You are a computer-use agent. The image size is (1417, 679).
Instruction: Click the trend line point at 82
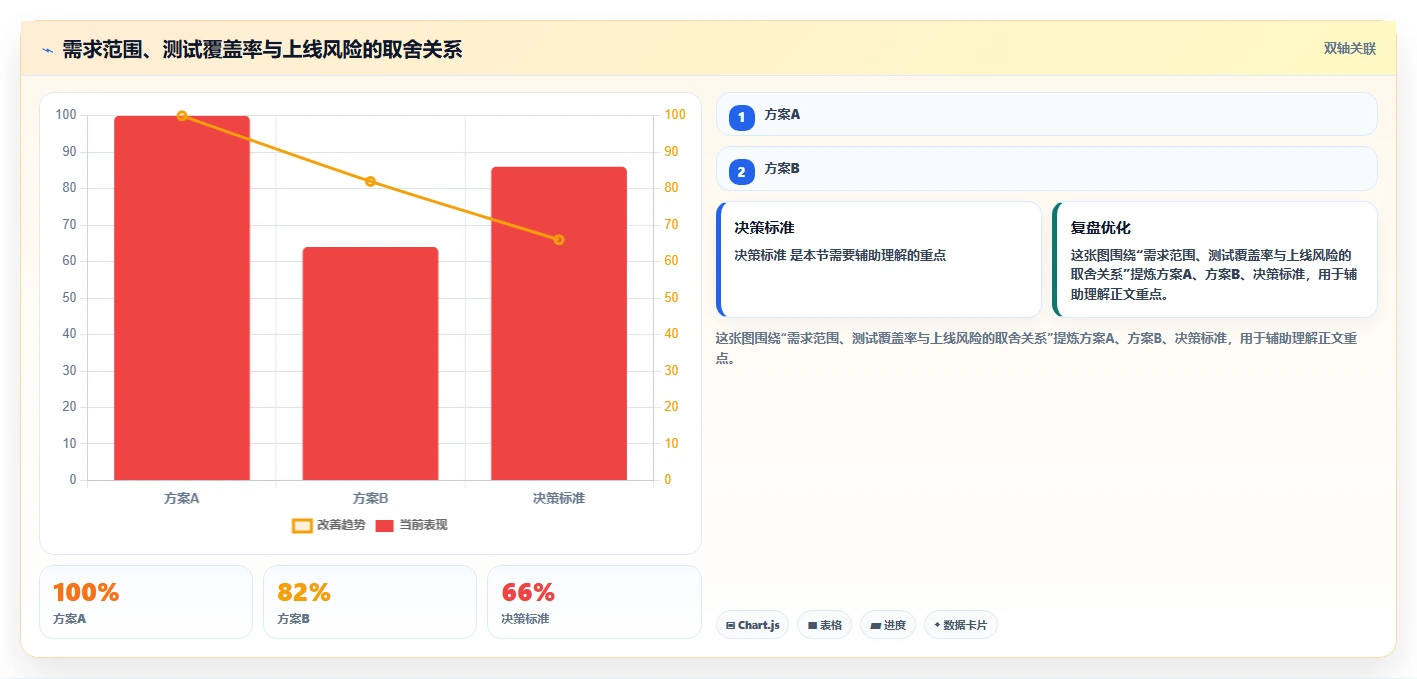(370, 181)
